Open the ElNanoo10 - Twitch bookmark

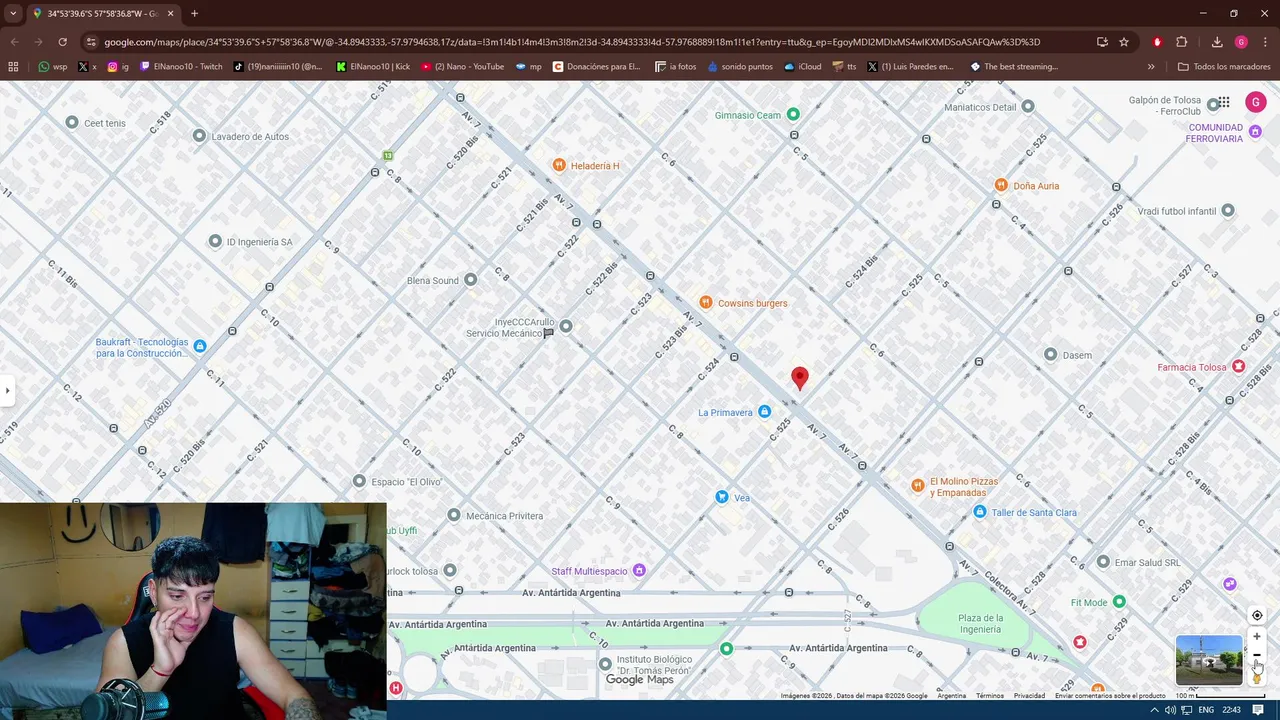pos(181,67)
